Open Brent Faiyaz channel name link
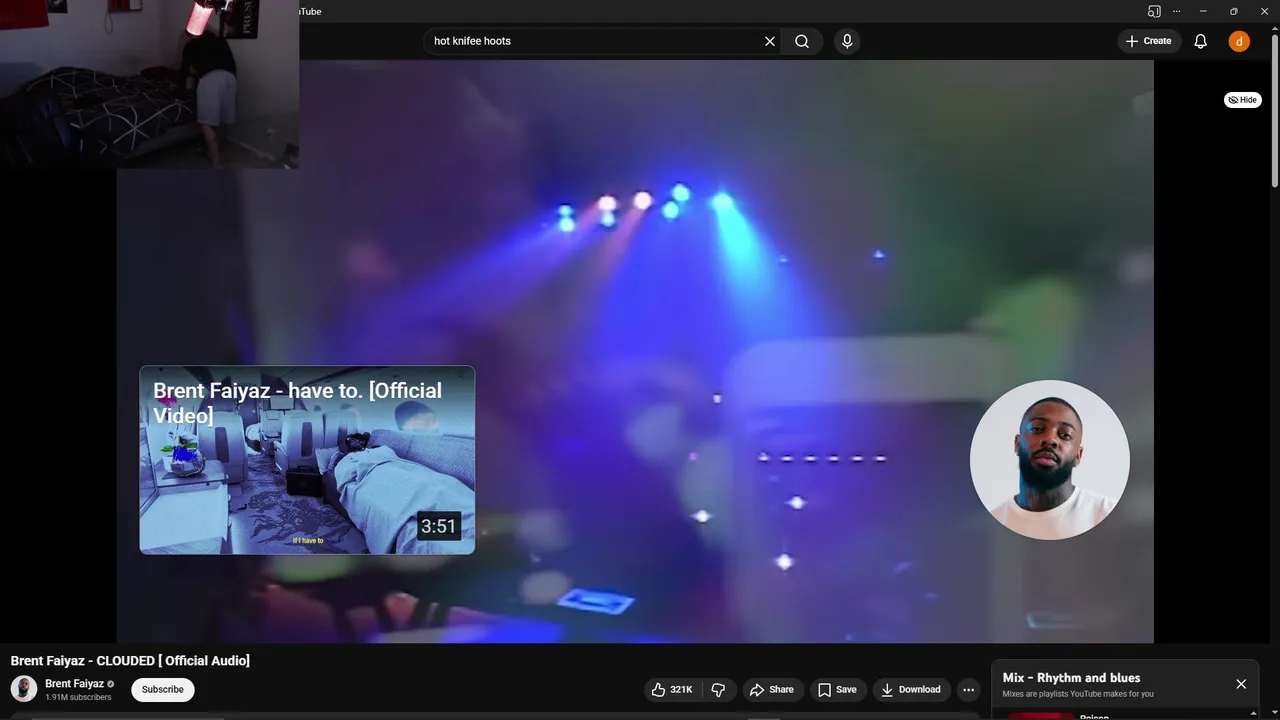The width and height of the screenshot is (1280, 720). pyautogui.click(x=74, y=684)
